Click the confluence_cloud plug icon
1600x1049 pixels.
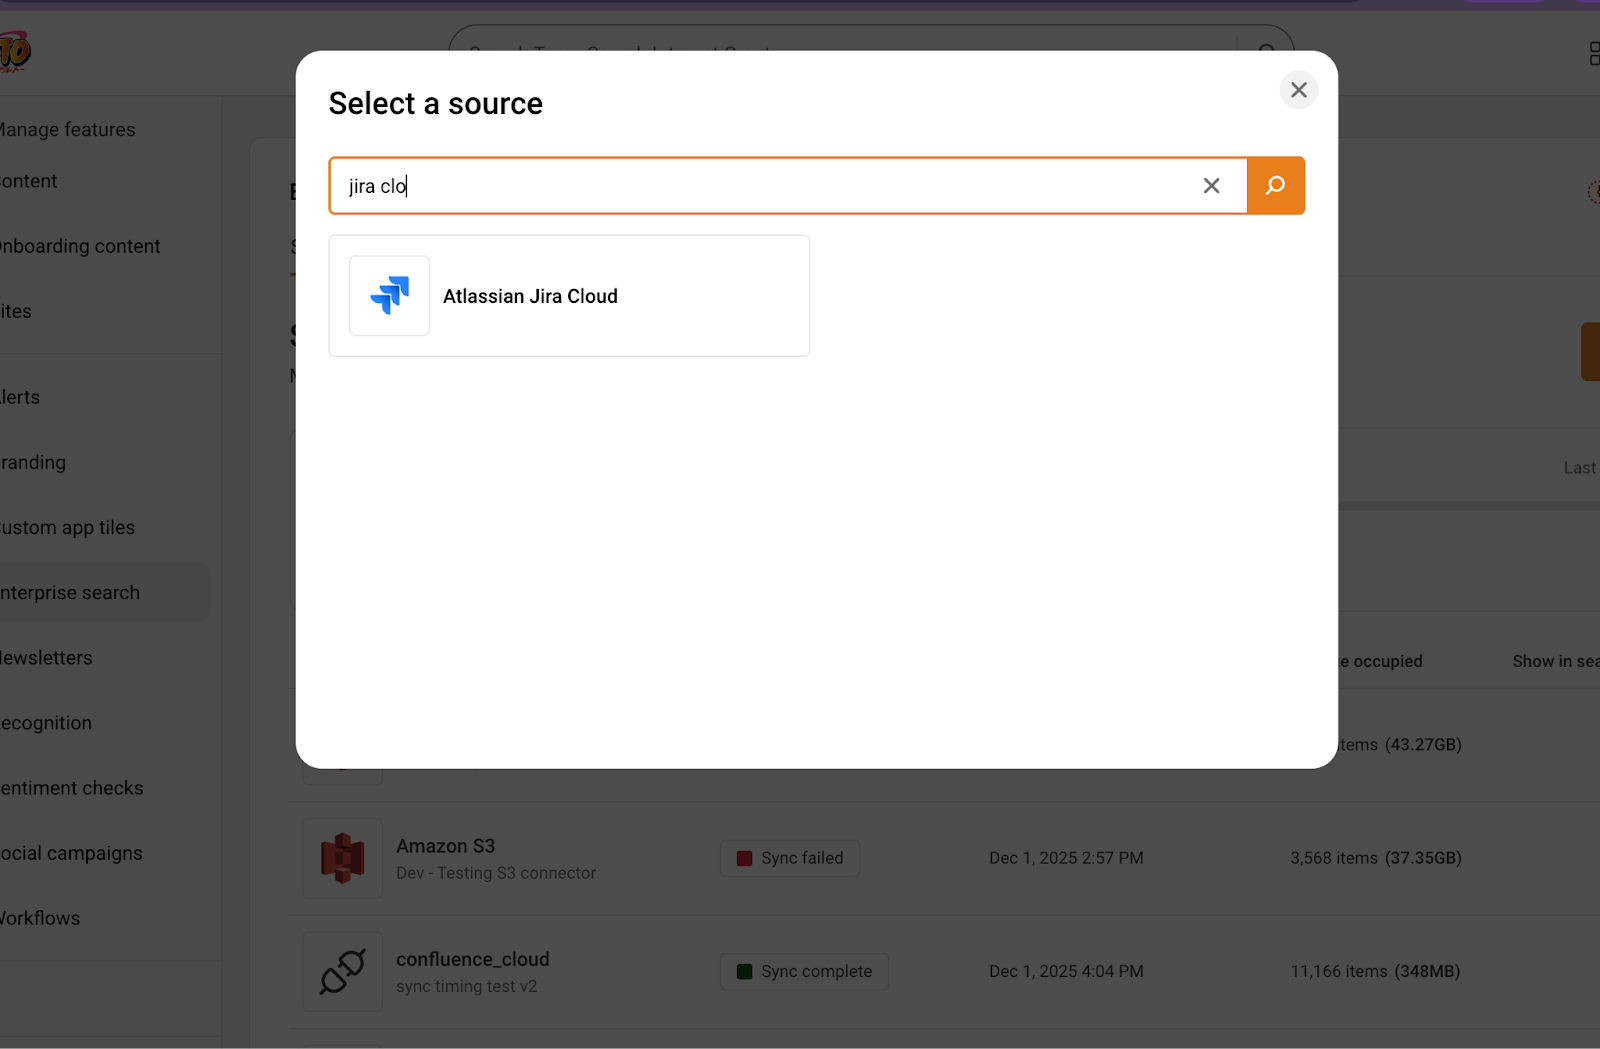(x=343, y=971)
